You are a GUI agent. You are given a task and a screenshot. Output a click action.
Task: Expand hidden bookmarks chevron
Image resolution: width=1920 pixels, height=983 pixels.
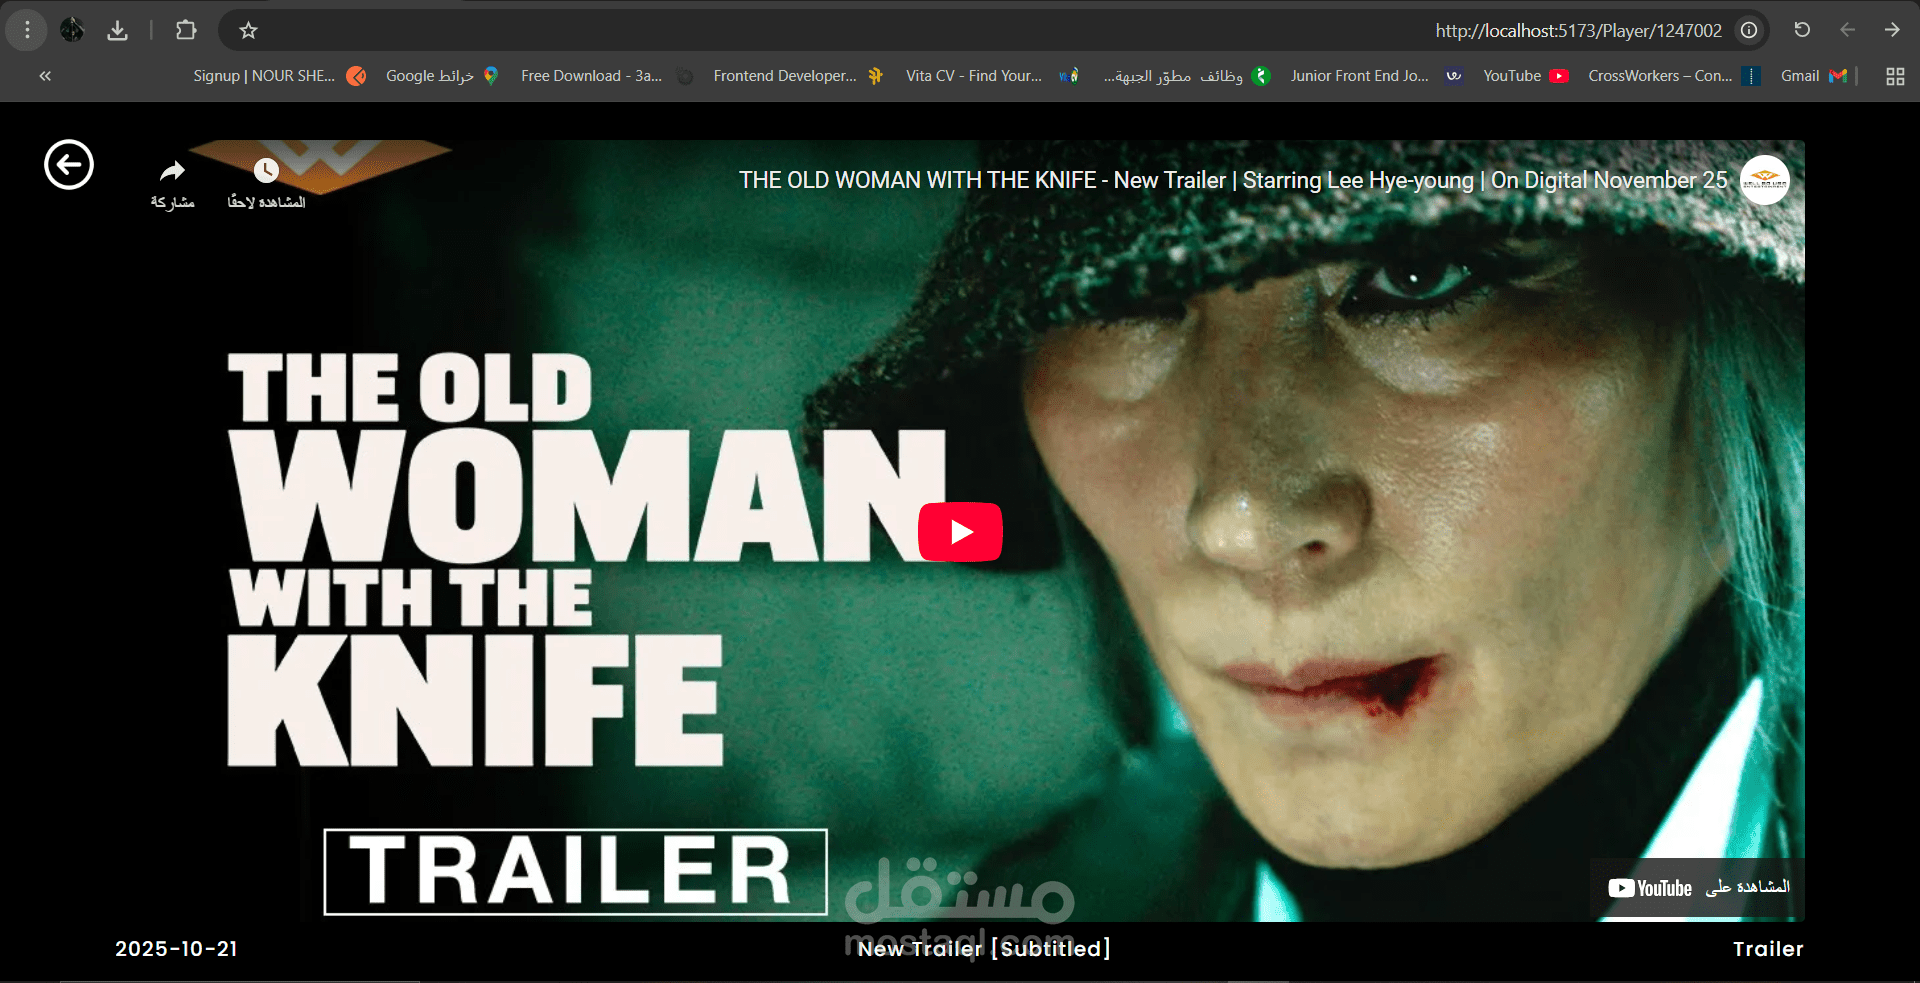[x=45, y=76]
